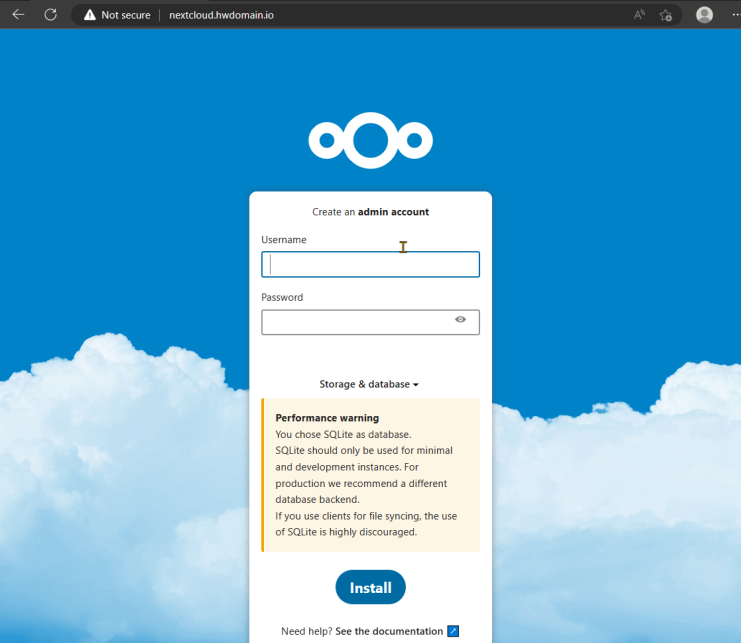Click the external link icon beside documentation
This screenshot has height=643, width=741.
(x=453, y=631)
